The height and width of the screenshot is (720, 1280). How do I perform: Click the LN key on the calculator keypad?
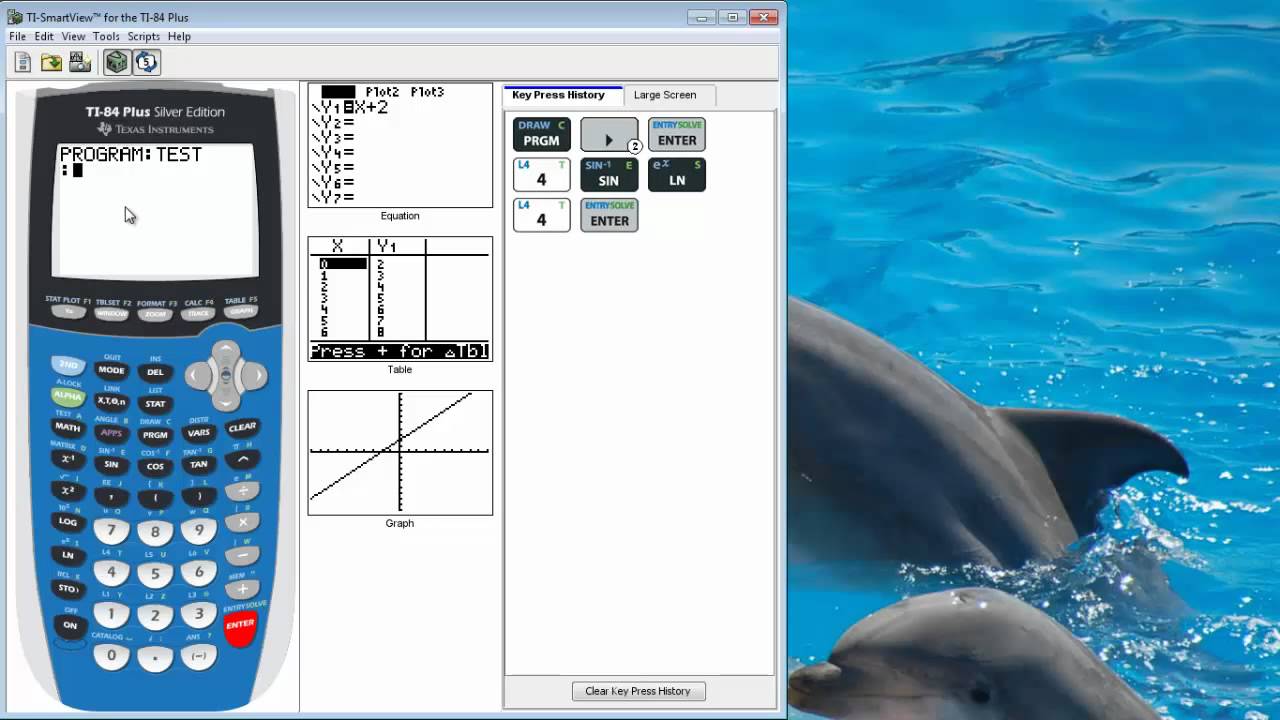[67, 555]
